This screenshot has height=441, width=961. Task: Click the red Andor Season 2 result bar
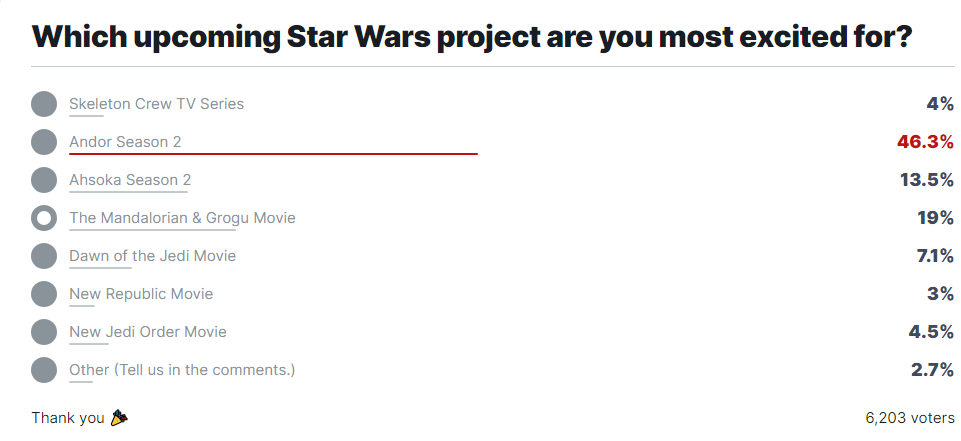(273, 154)
